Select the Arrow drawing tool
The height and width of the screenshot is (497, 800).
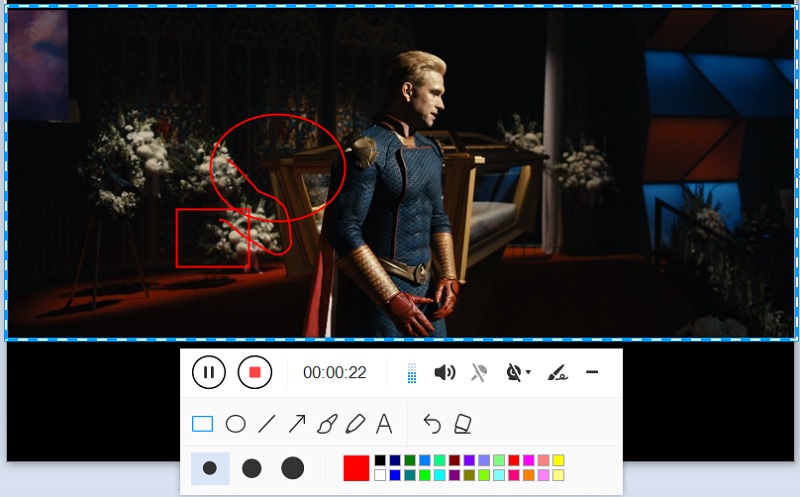(297, 424)
